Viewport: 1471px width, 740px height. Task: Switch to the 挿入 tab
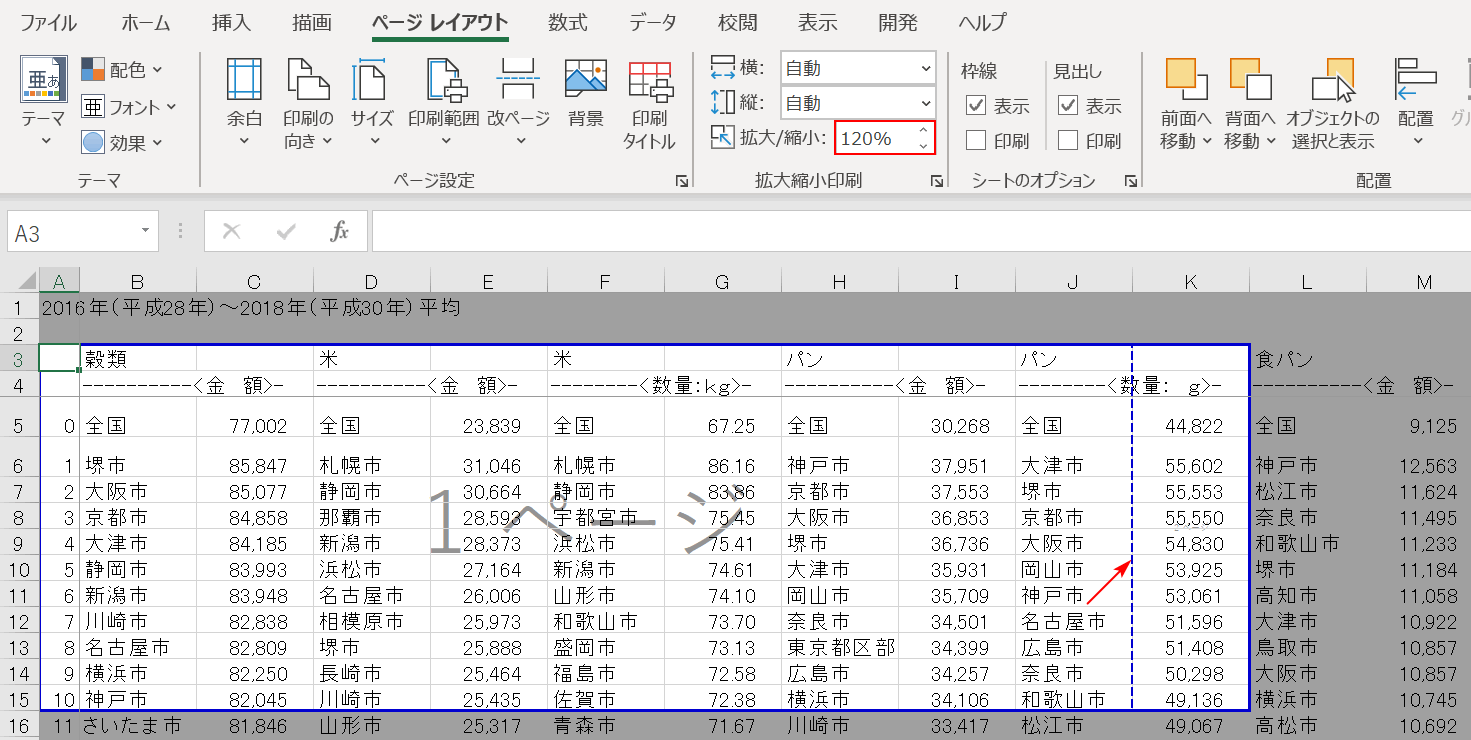232,22
